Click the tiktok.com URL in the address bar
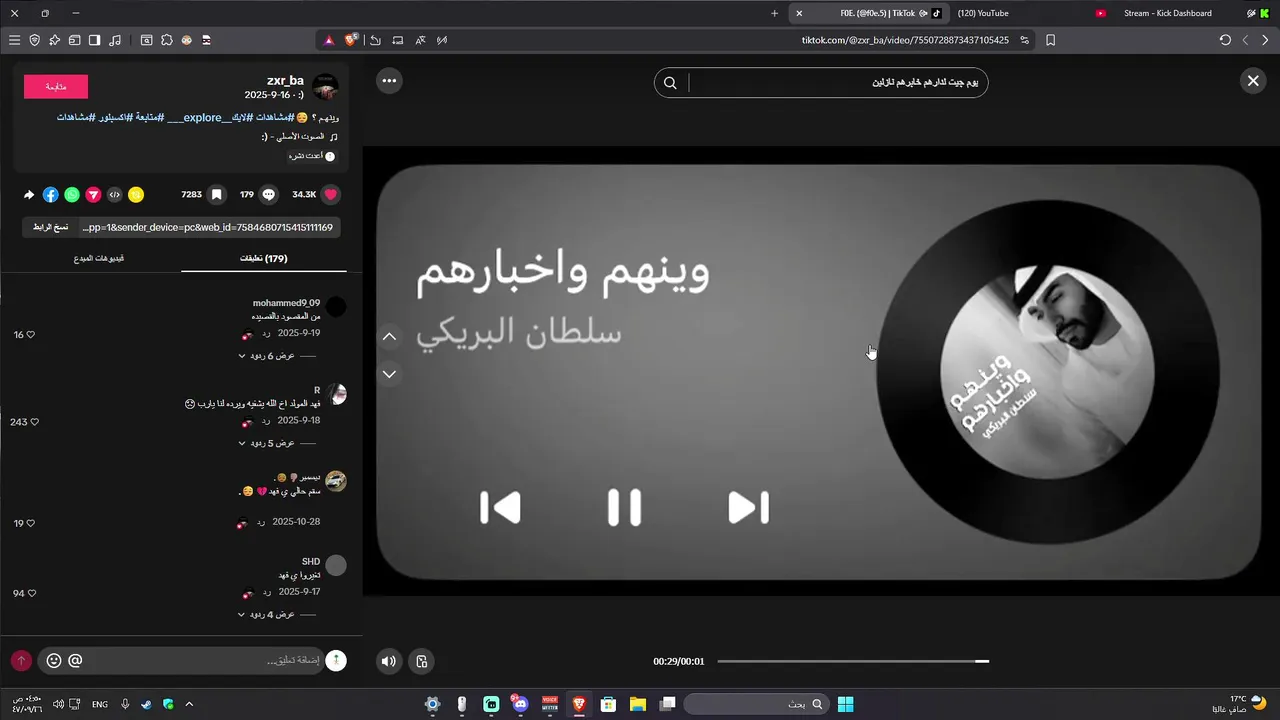 (x=905, y=40)
